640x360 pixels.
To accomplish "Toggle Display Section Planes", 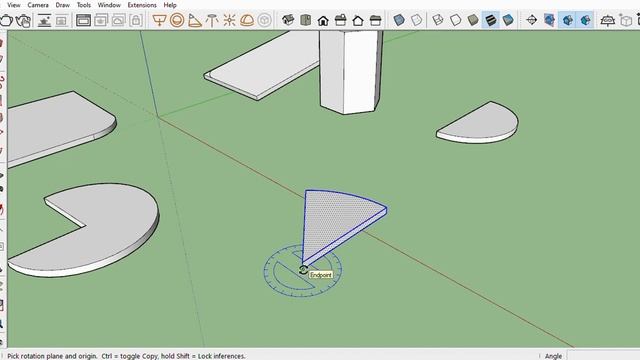I will [x=549, y=20].
